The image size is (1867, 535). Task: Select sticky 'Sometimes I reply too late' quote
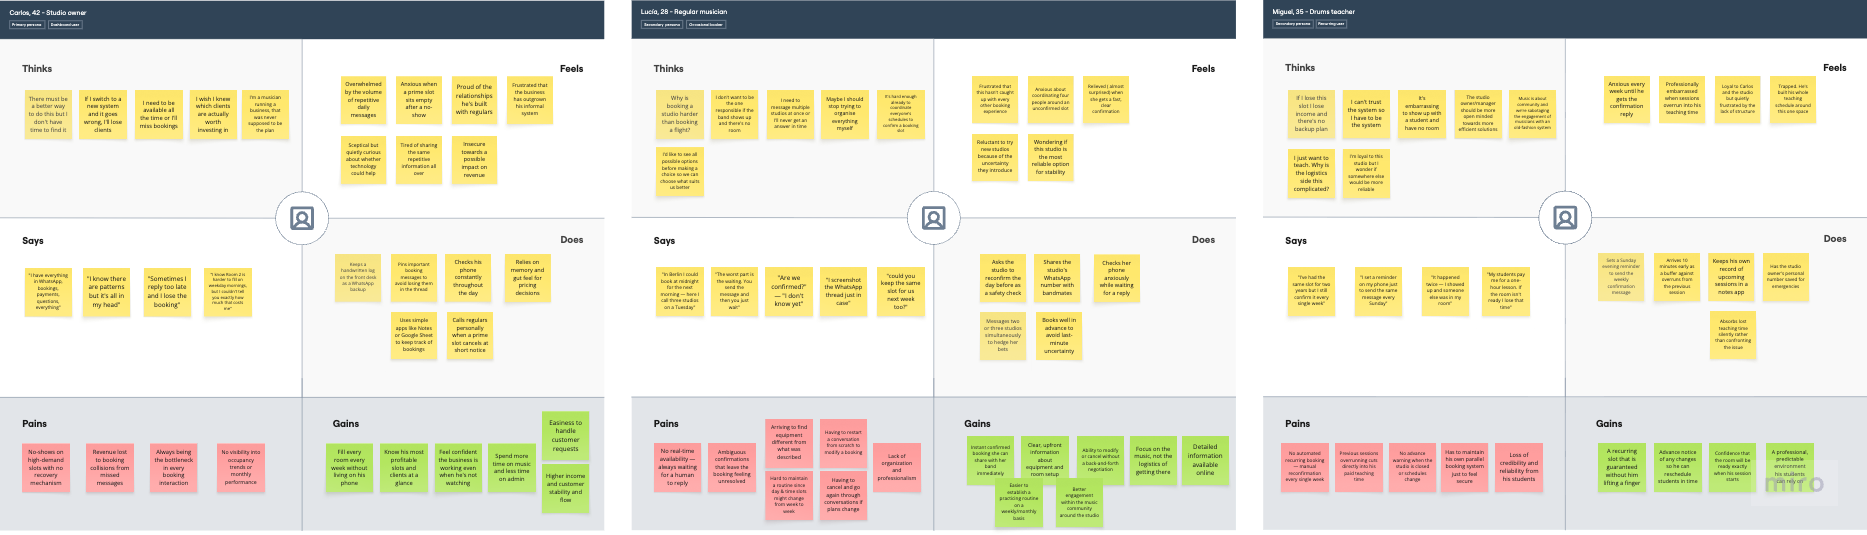167,292
